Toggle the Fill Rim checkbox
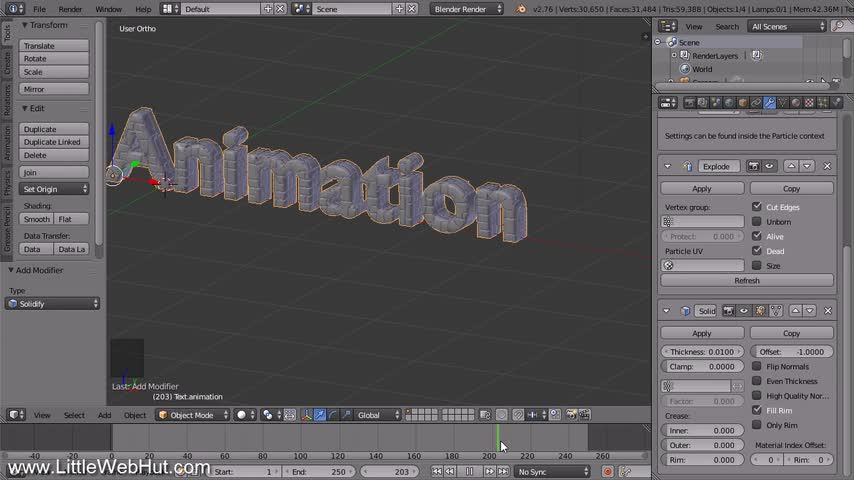 click(x=757, y=410)
